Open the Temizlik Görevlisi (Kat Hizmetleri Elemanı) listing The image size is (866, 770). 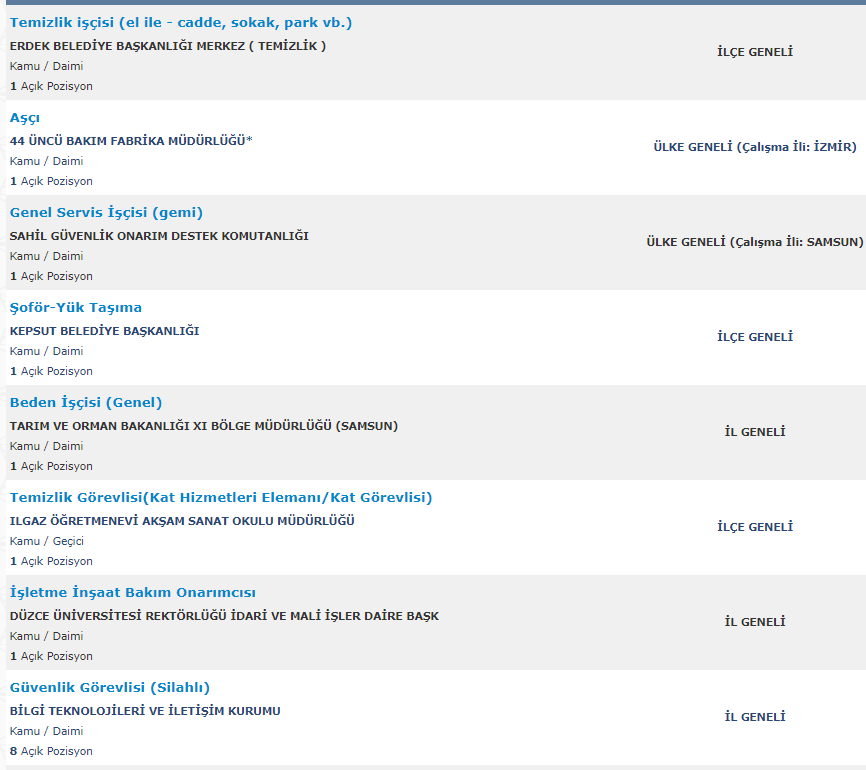click(x=220, y=498)
